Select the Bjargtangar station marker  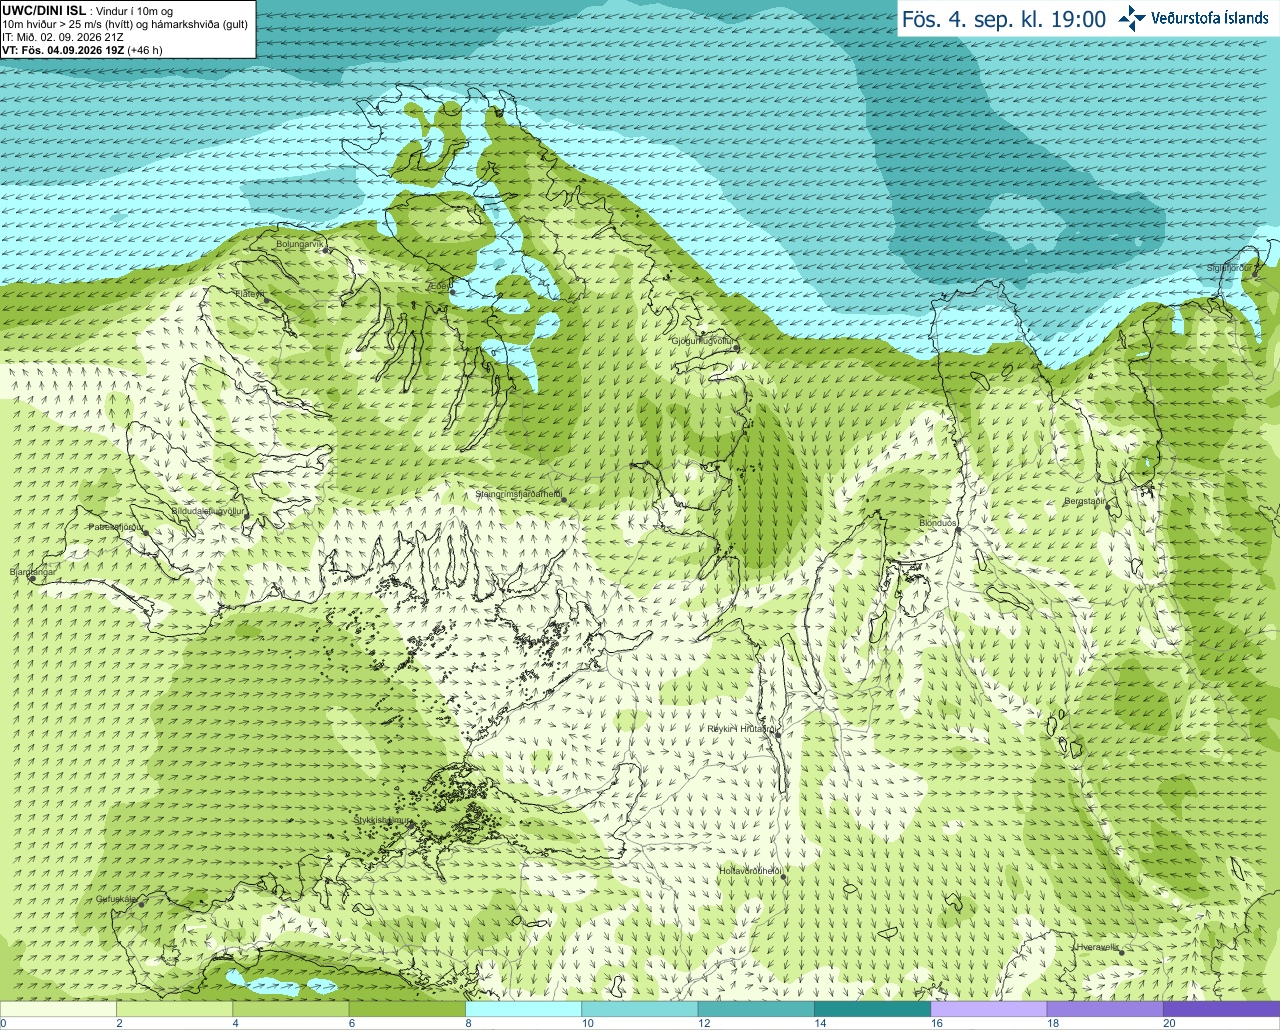pos(32,579)
